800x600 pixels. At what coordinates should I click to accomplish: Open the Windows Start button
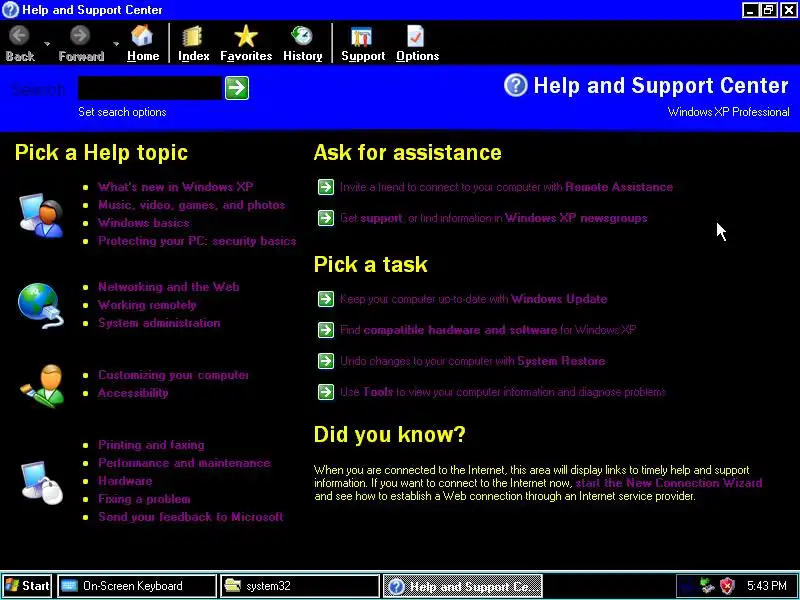pyautogui.click(x=27, y=586)
